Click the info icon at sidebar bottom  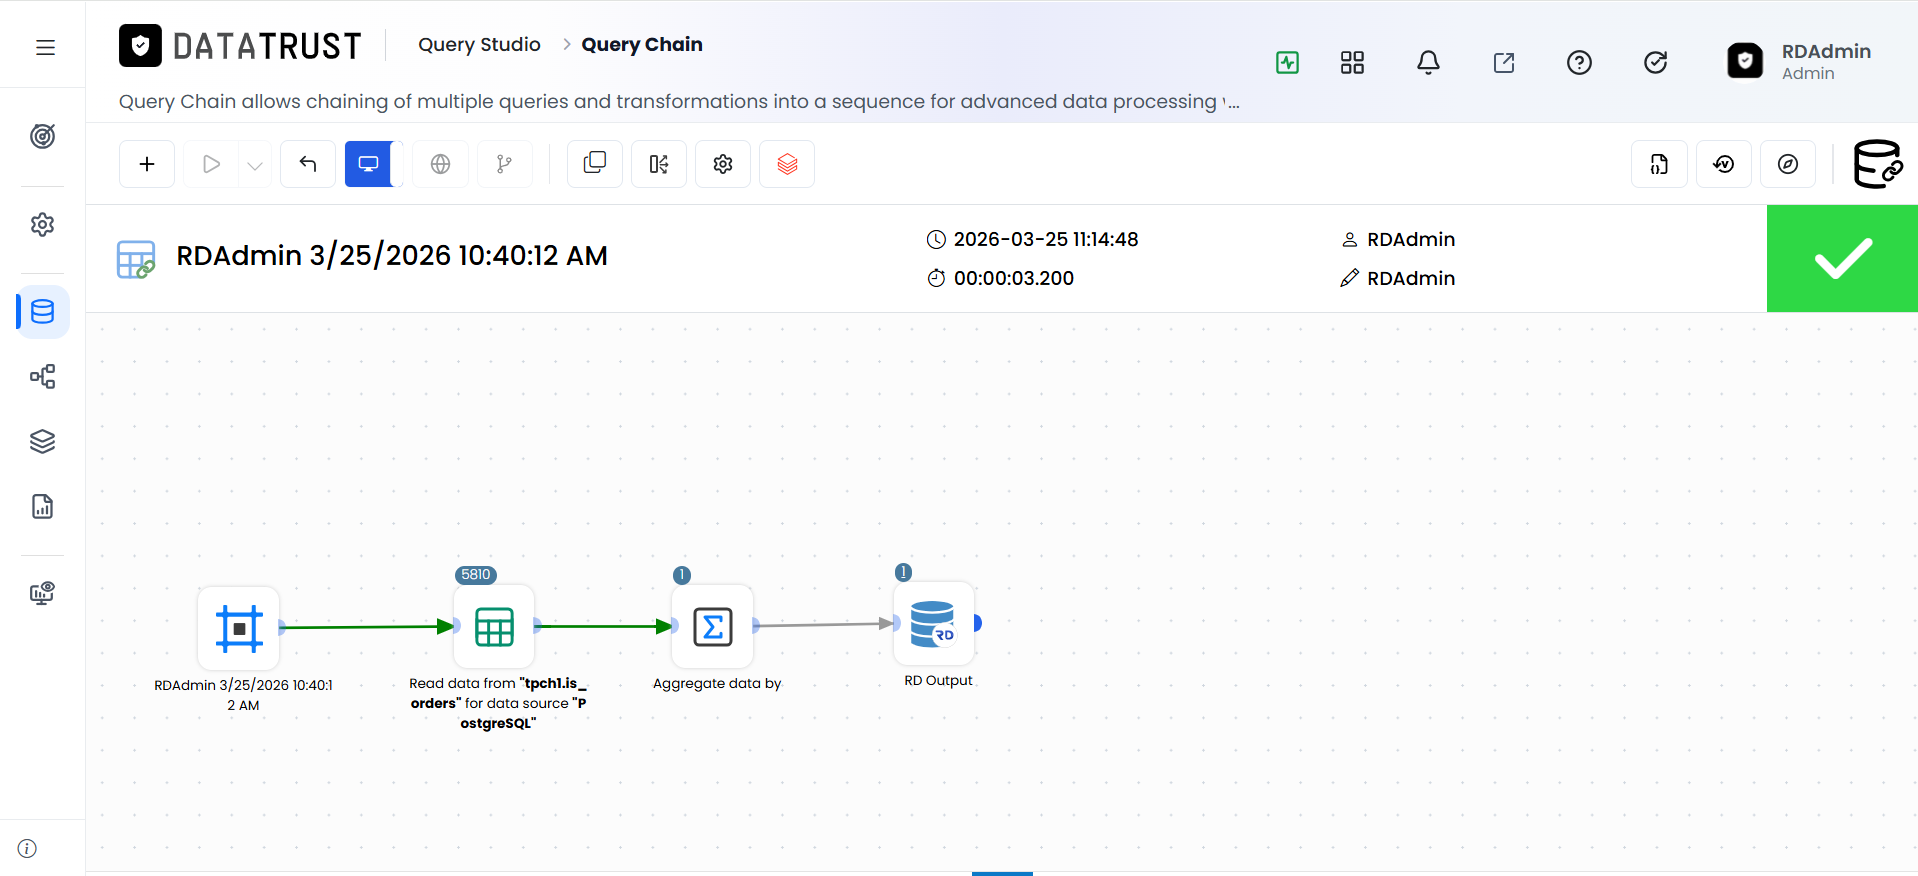coord(27,848)
